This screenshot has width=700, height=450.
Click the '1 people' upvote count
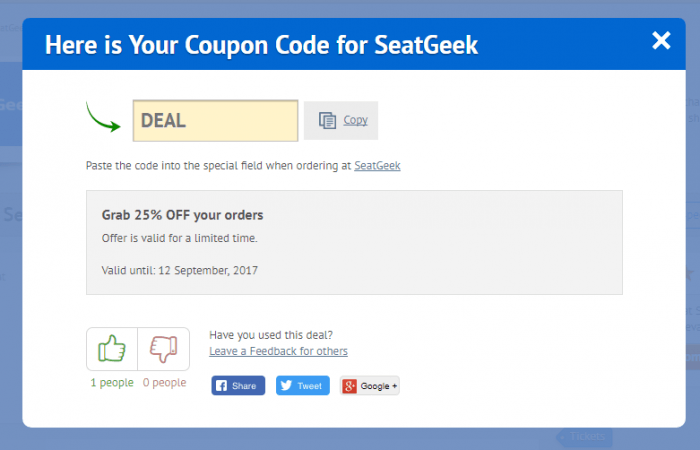(112, 383)
